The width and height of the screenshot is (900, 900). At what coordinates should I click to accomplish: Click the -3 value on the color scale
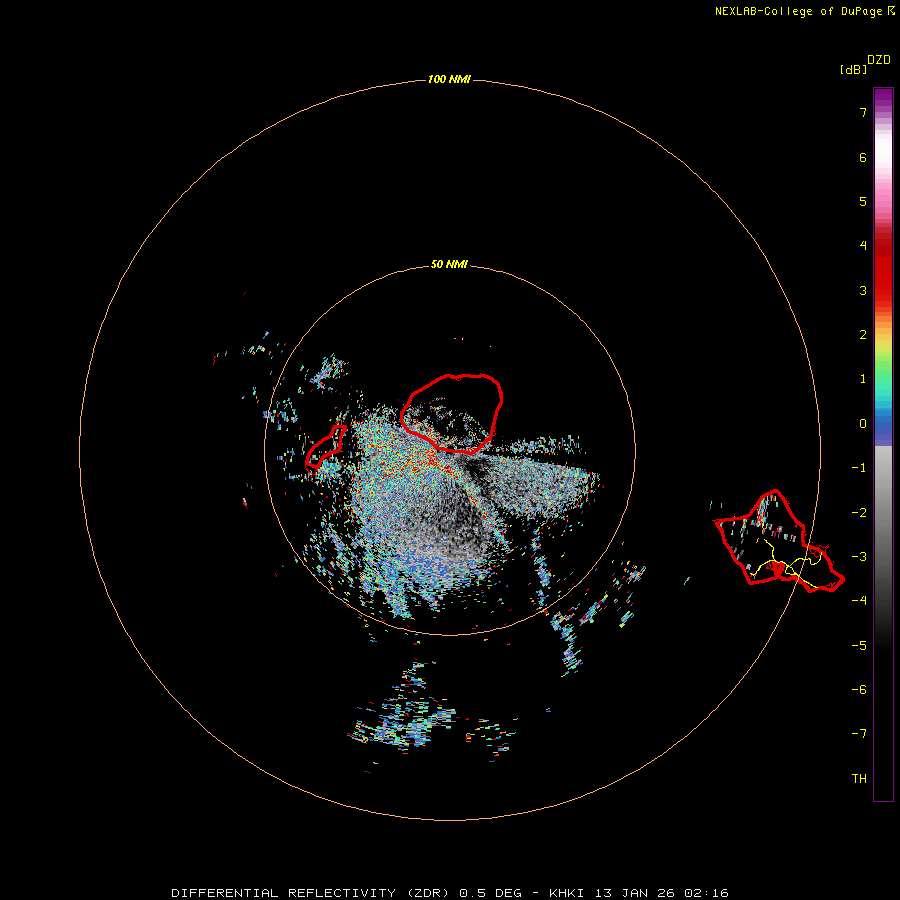coord(859,557)
